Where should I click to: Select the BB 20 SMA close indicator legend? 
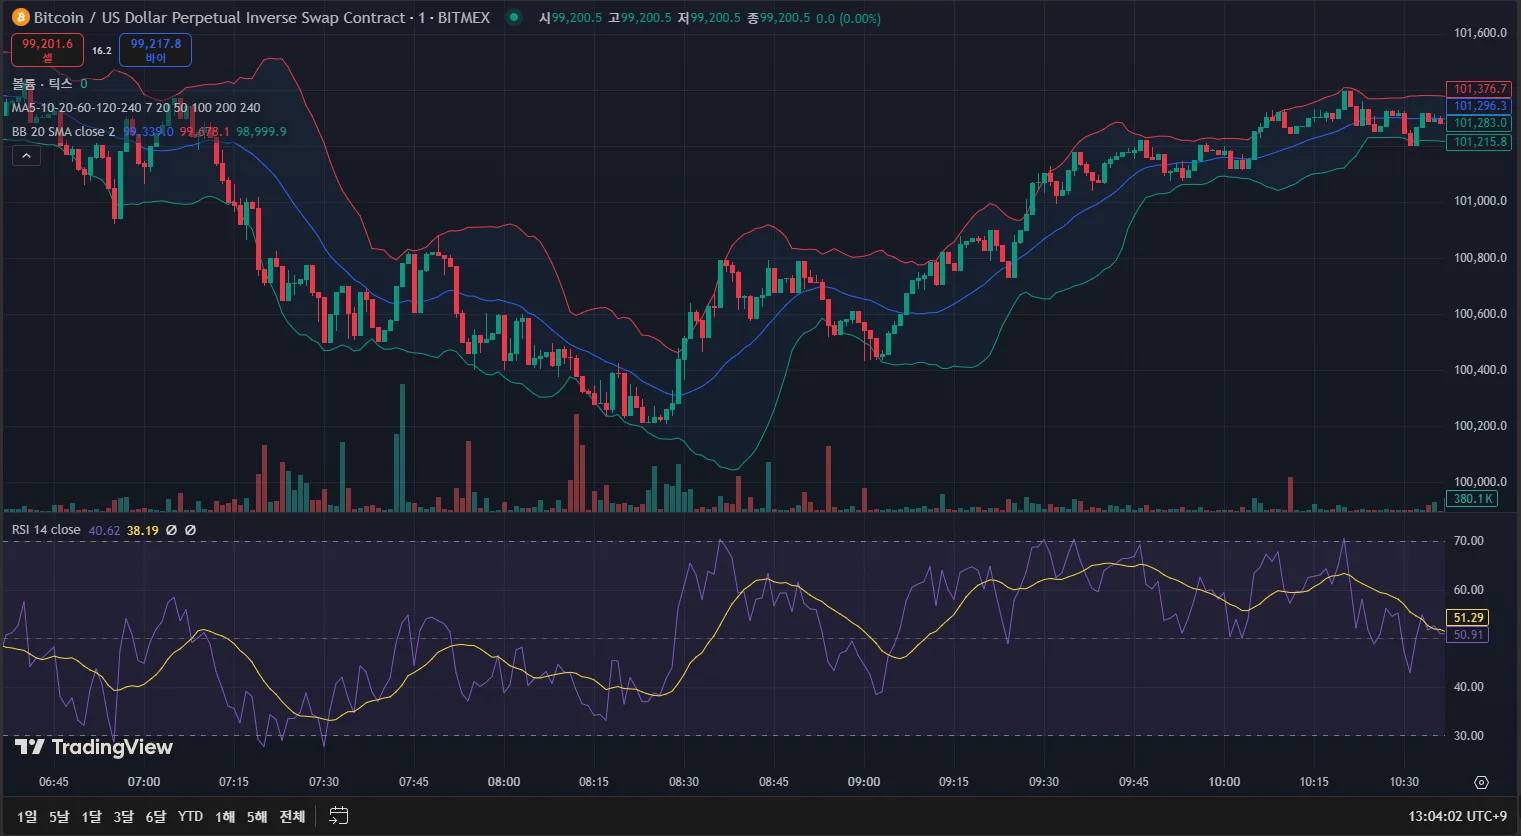63,132
